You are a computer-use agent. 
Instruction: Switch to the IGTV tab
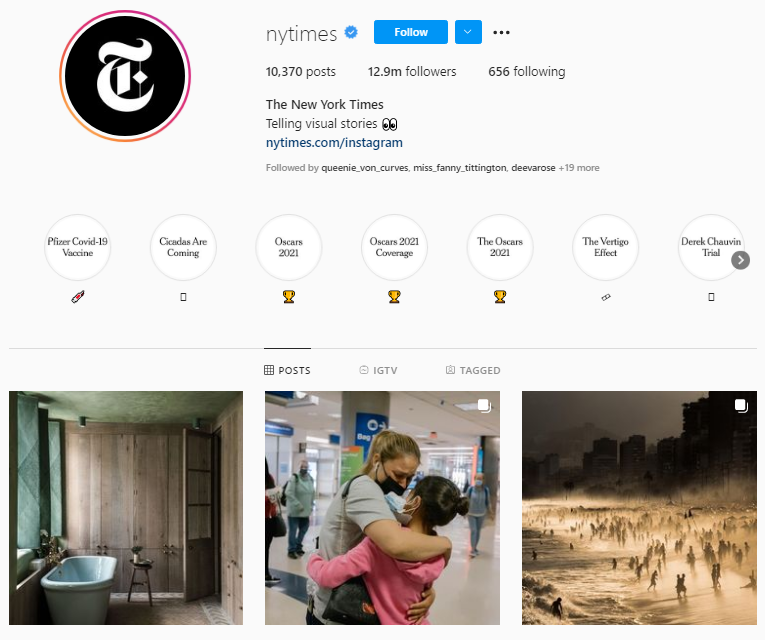[378, 370]
